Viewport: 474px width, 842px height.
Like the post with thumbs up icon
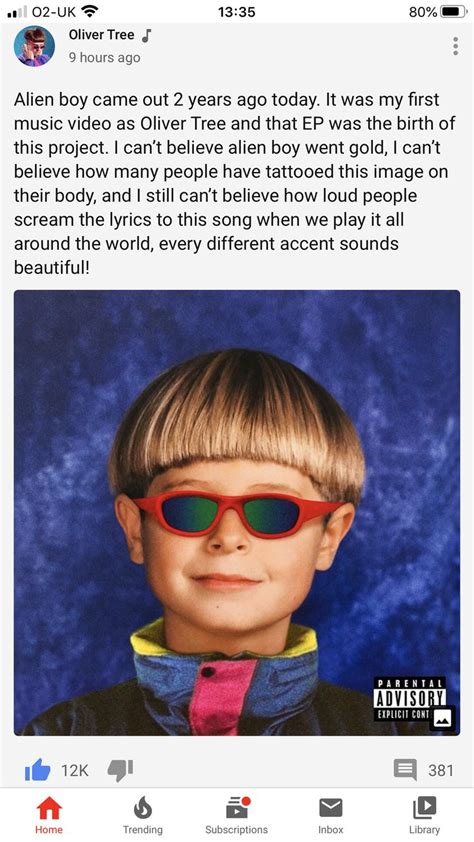(x=38, y=770)
